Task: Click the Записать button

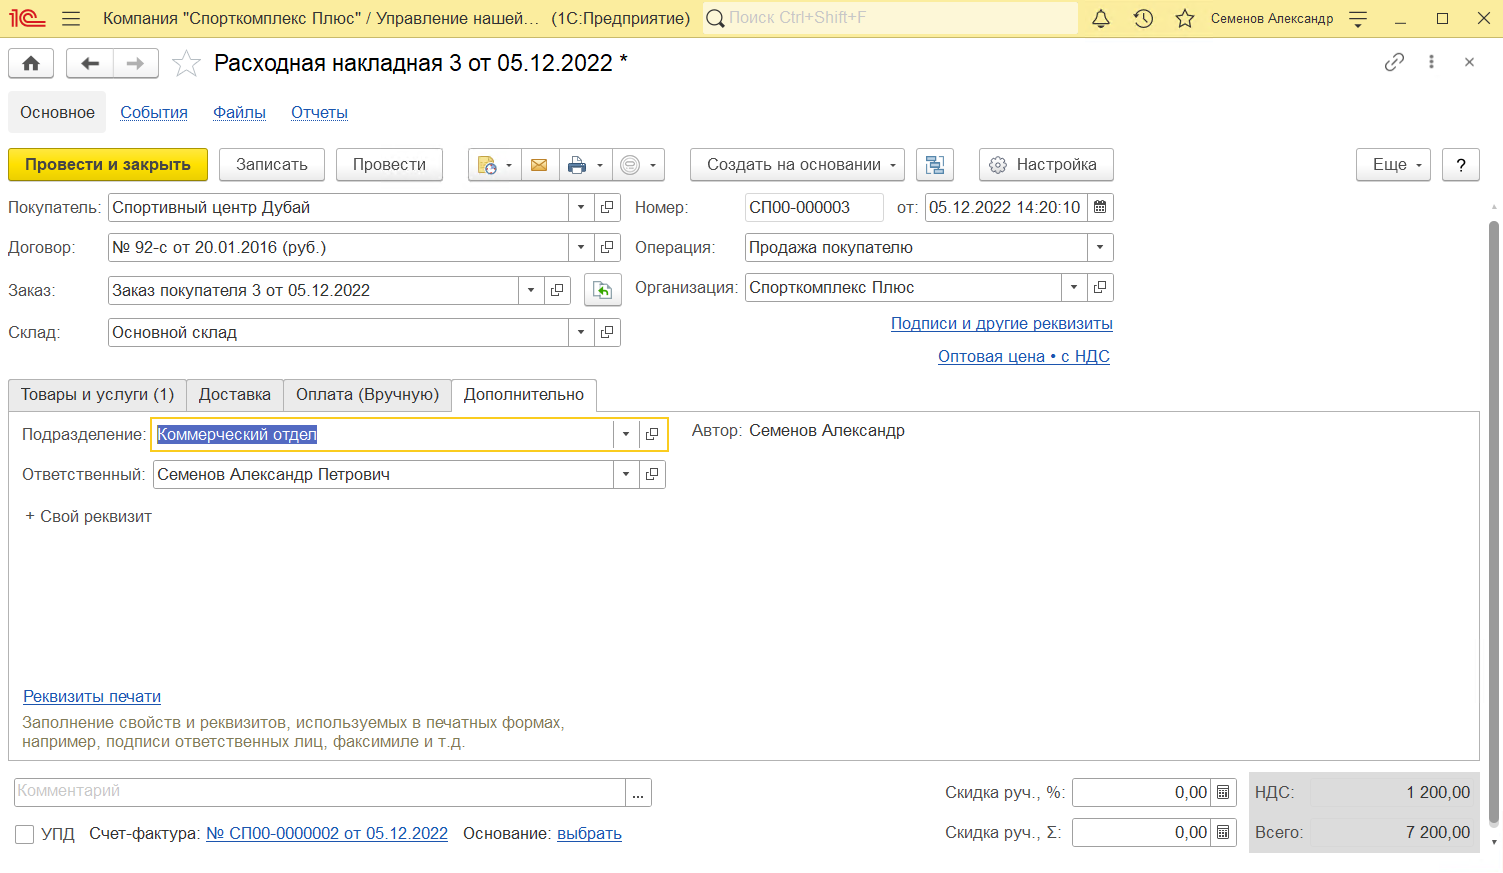Action: coord(272,165)
